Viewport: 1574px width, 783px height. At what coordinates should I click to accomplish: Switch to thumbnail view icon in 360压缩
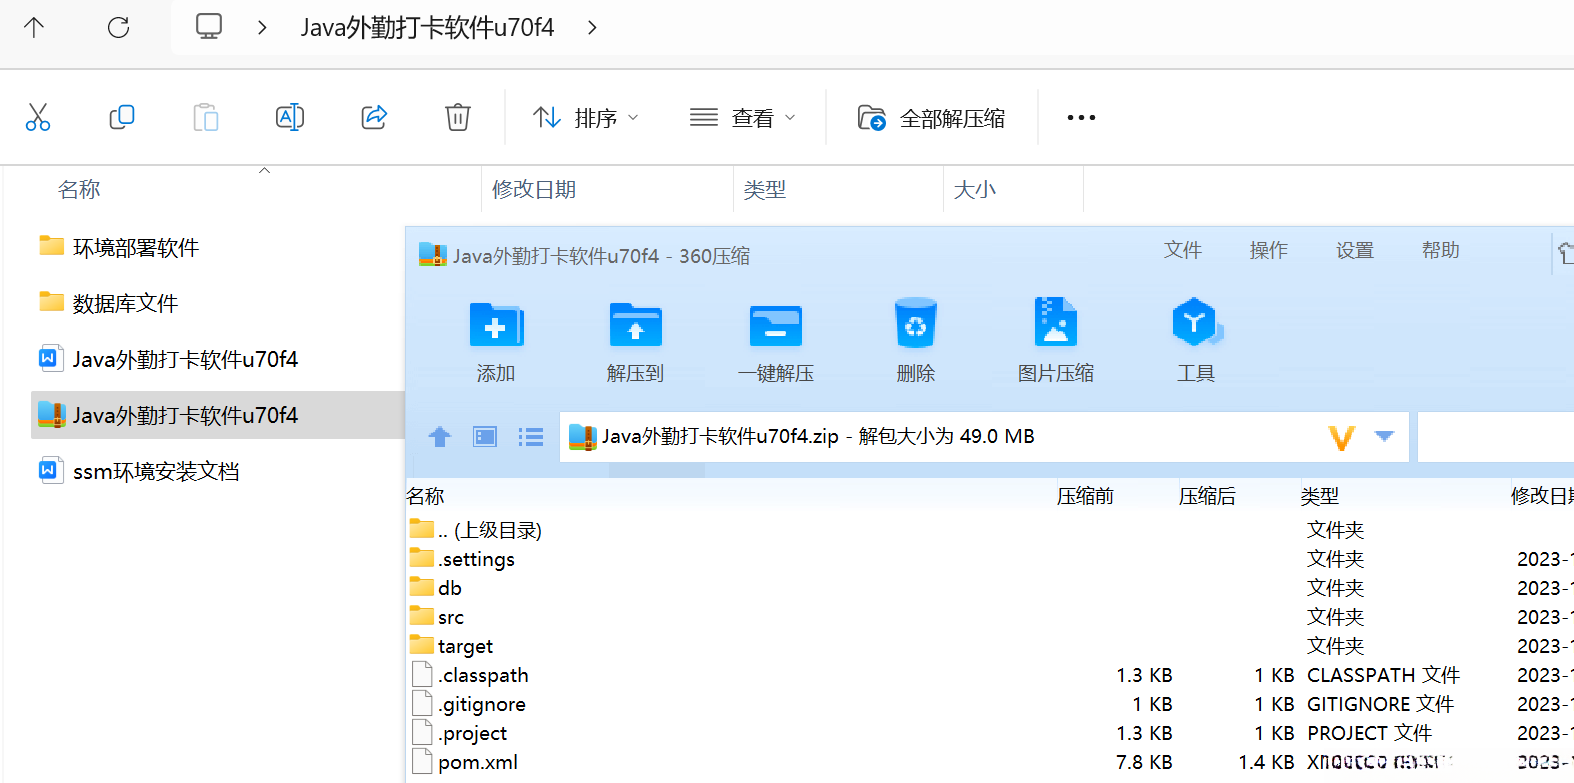pos(485,437)
